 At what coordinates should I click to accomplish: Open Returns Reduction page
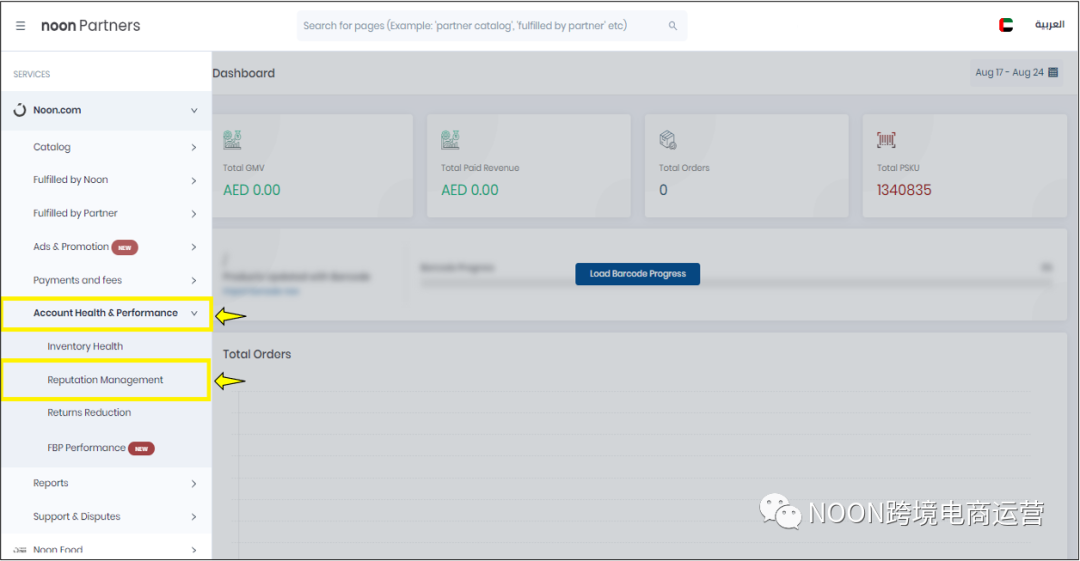pyautogui.click(x=89, y=413)
